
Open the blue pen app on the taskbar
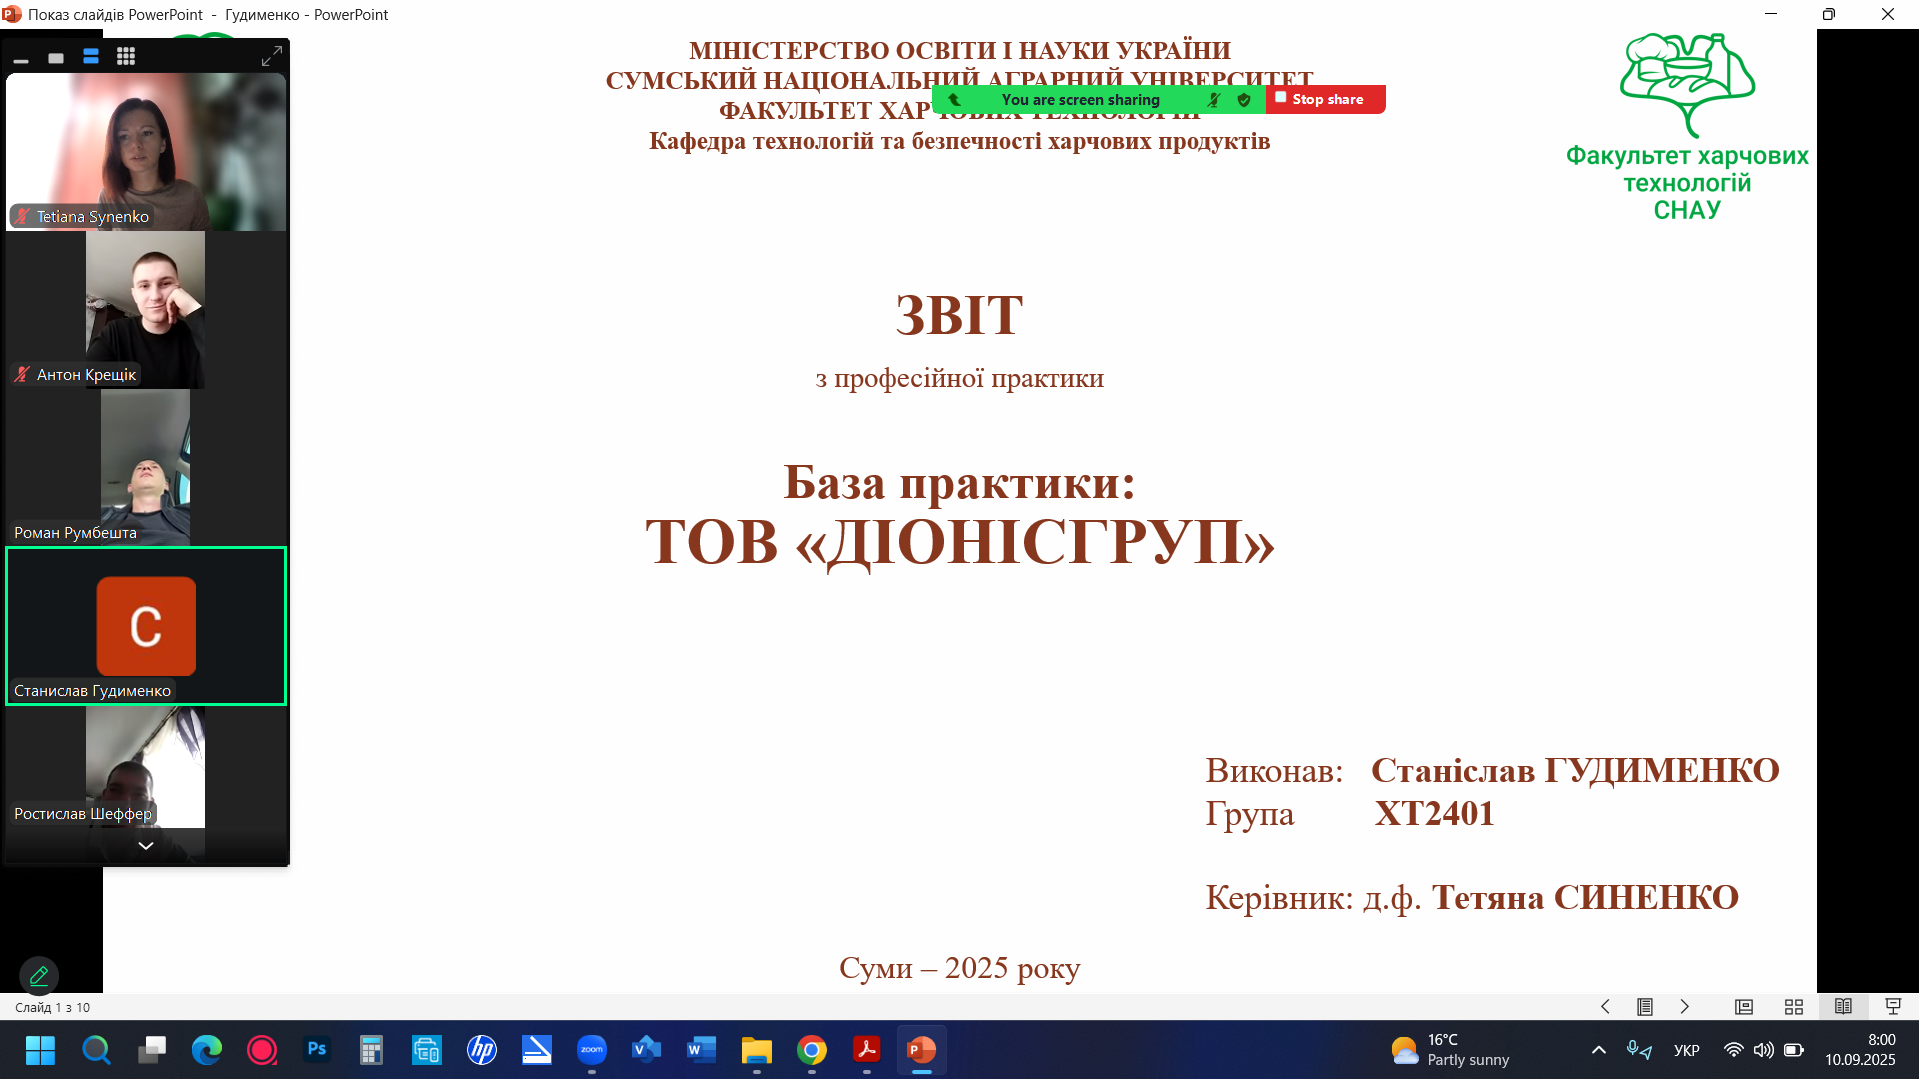tap(537, 1050)
